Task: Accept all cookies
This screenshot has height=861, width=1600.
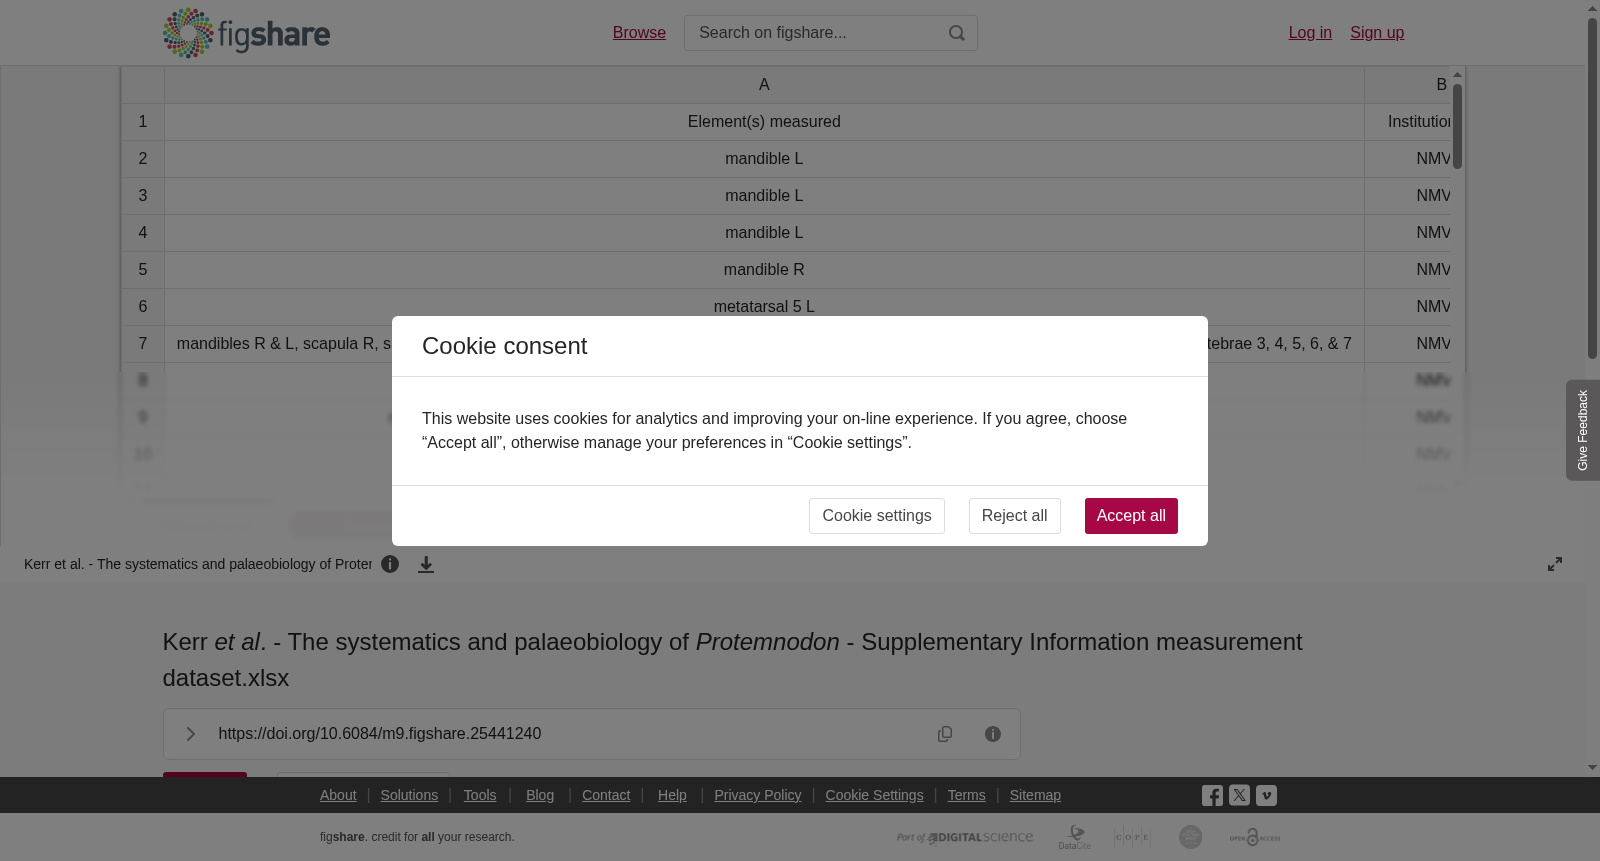Action: coord(1131,516)
